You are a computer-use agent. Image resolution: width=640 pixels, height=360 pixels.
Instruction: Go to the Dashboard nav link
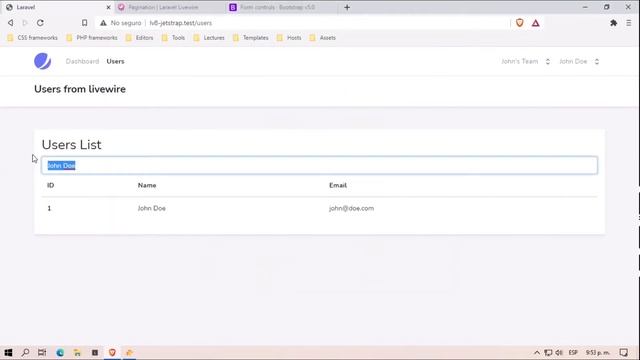(82, 61)
